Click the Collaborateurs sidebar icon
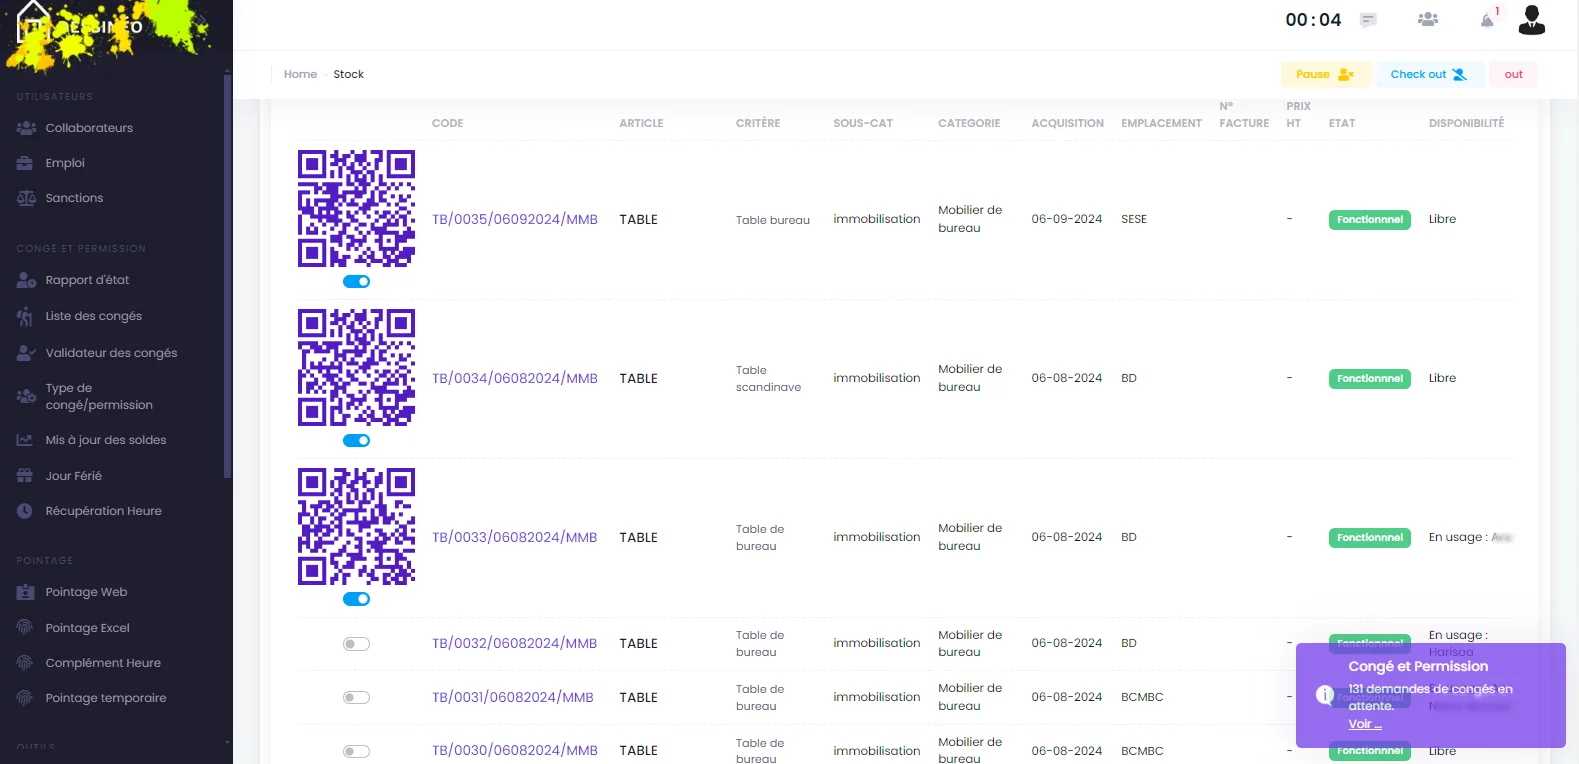This screenshot has width=1579, height=764. click(x=26, y=128)
